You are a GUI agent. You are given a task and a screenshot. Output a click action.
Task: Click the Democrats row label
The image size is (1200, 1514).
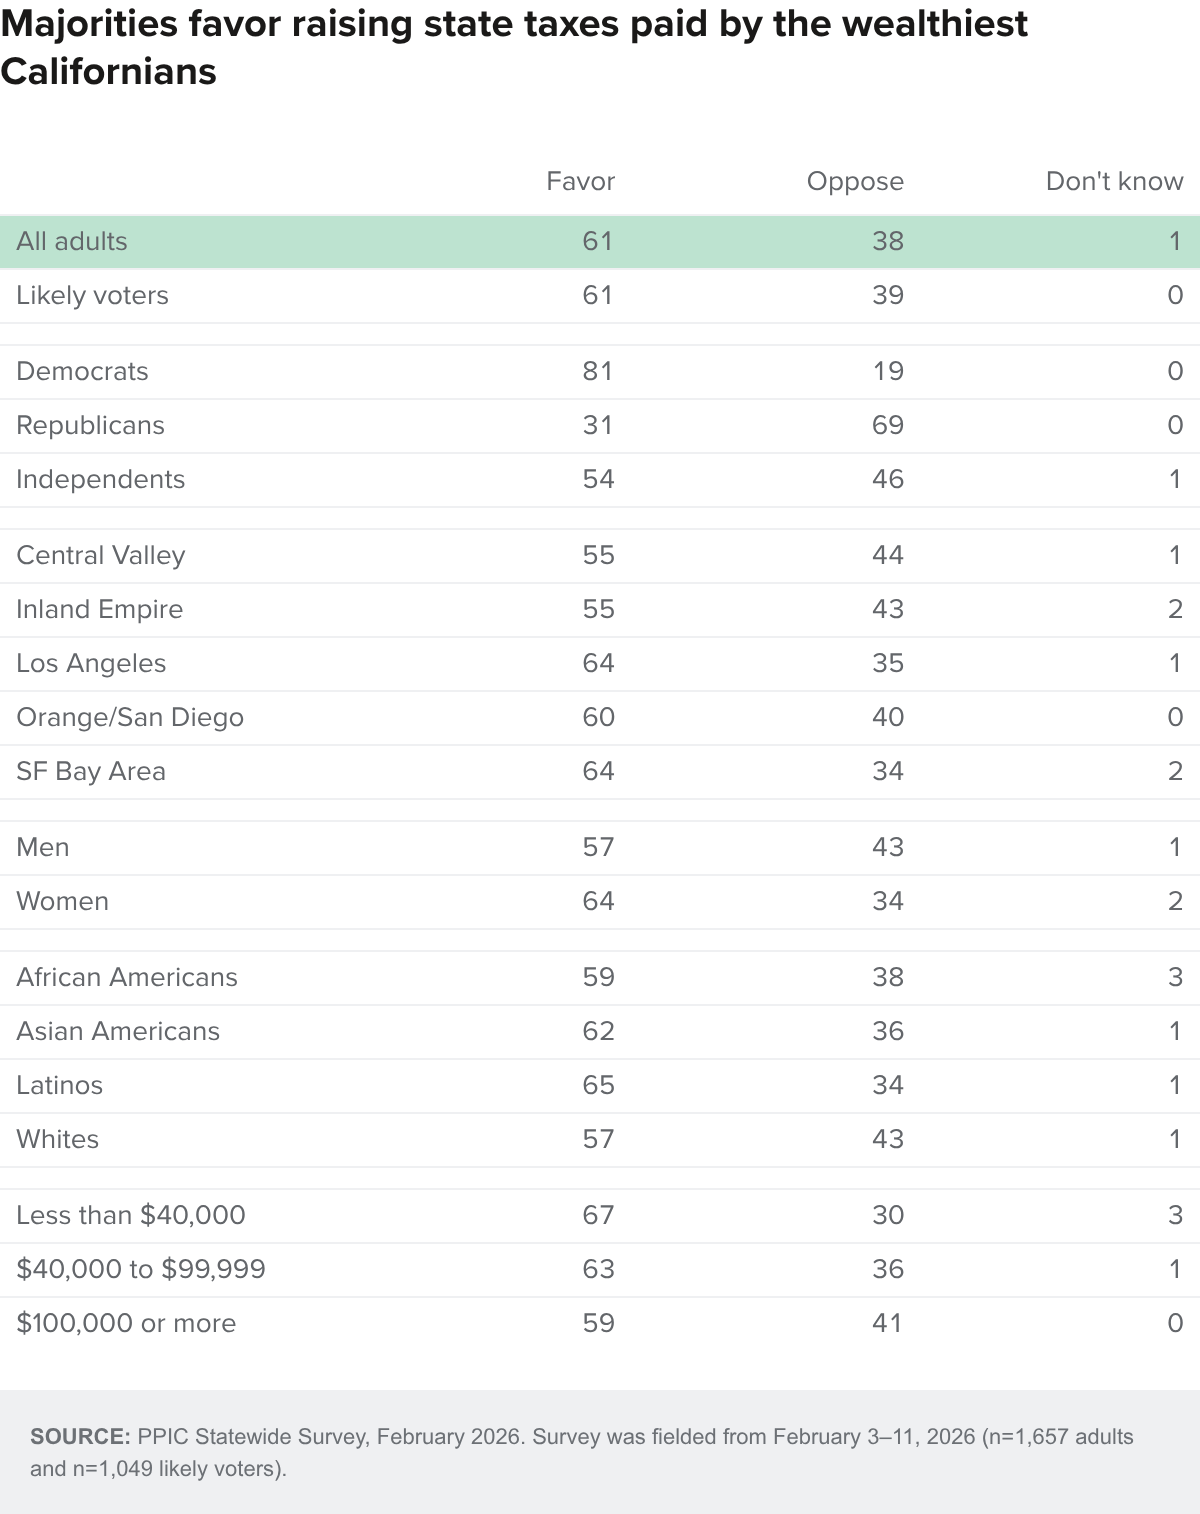82,371
